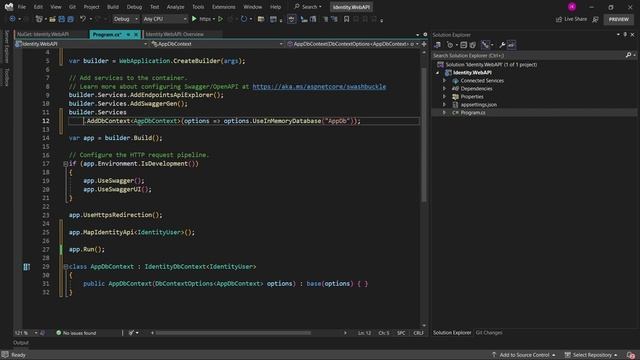Click the folder browse icon after Hot Reload
The height and width of the screenshot is (360, 640).
(x=261, y=19)
